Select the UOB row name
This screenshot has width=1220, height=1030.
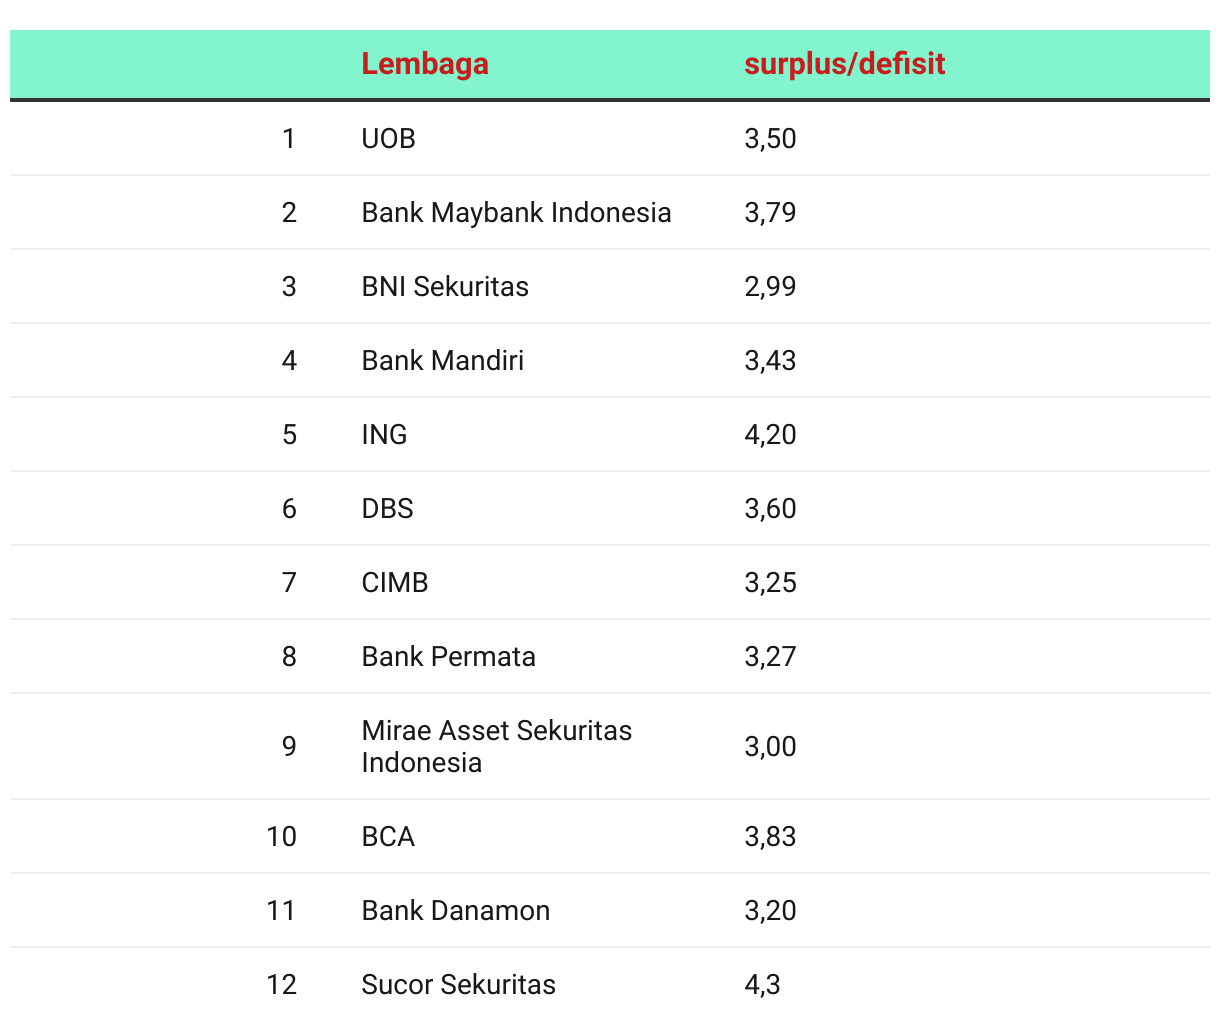tap(388, 138)
